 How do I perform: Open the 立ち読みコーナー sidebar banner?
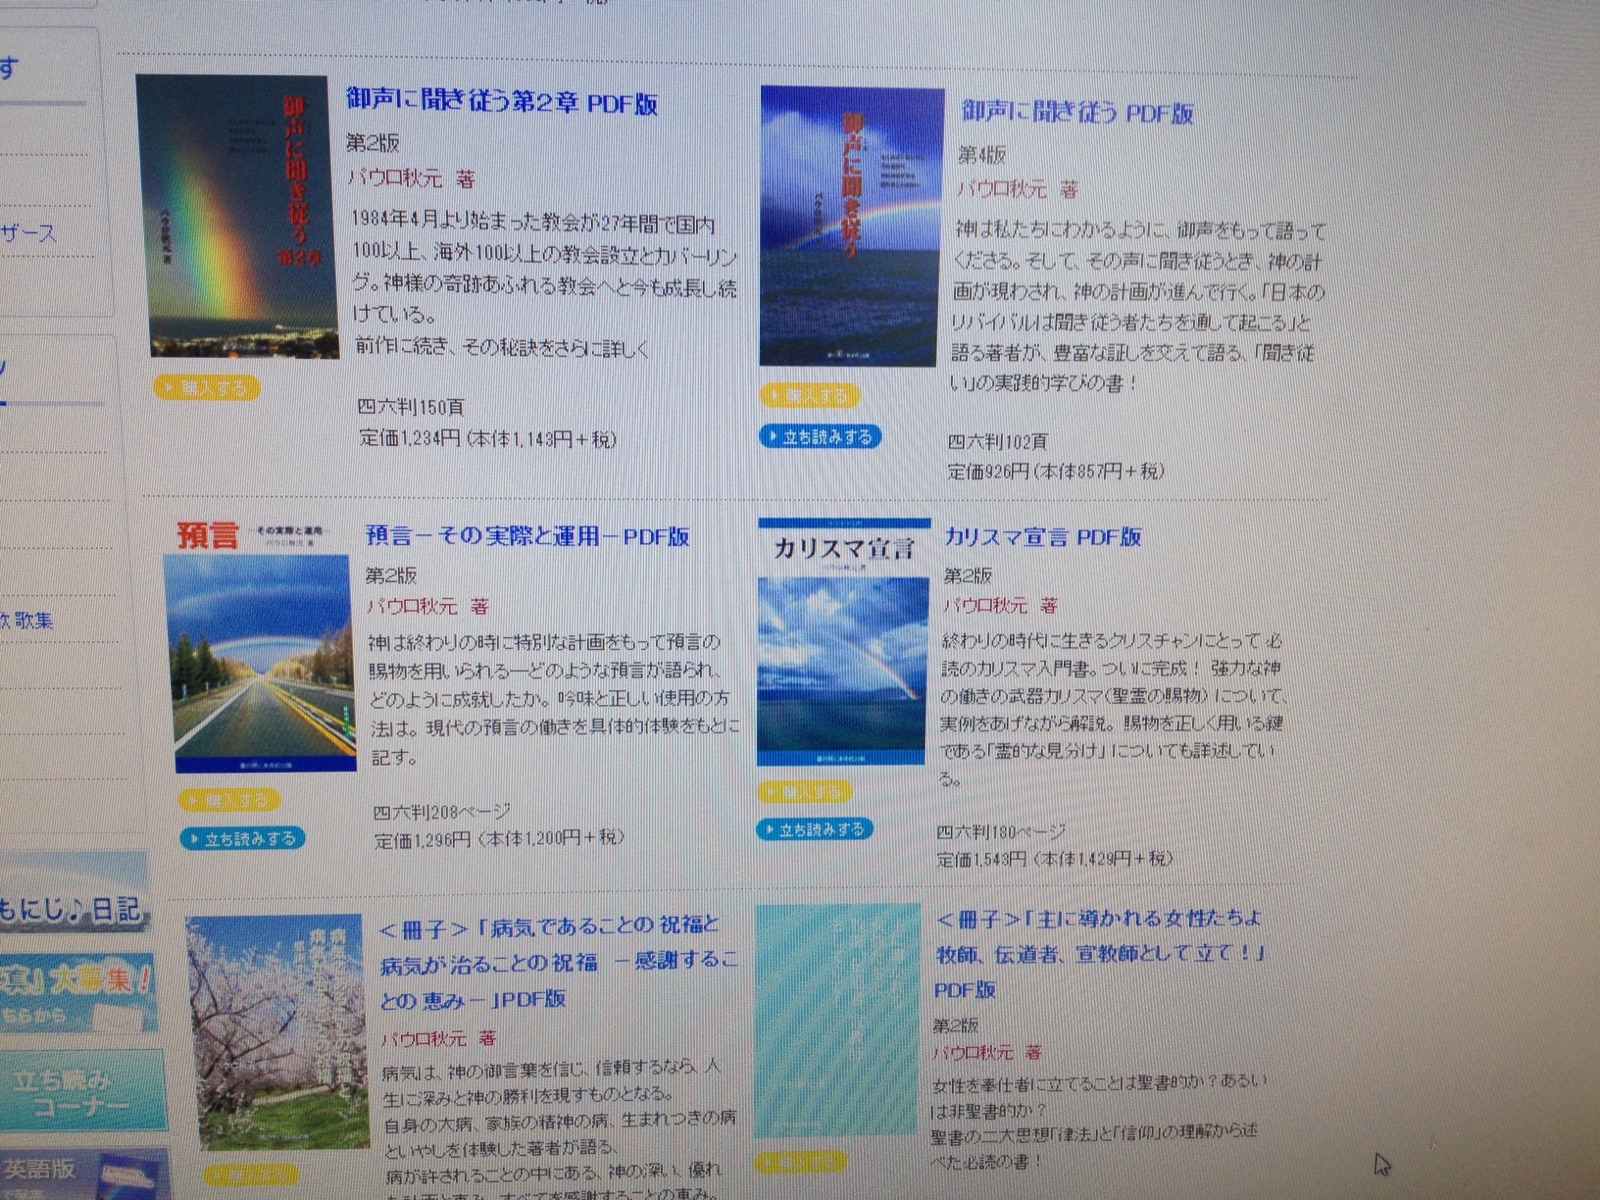tap(80, 1092)
